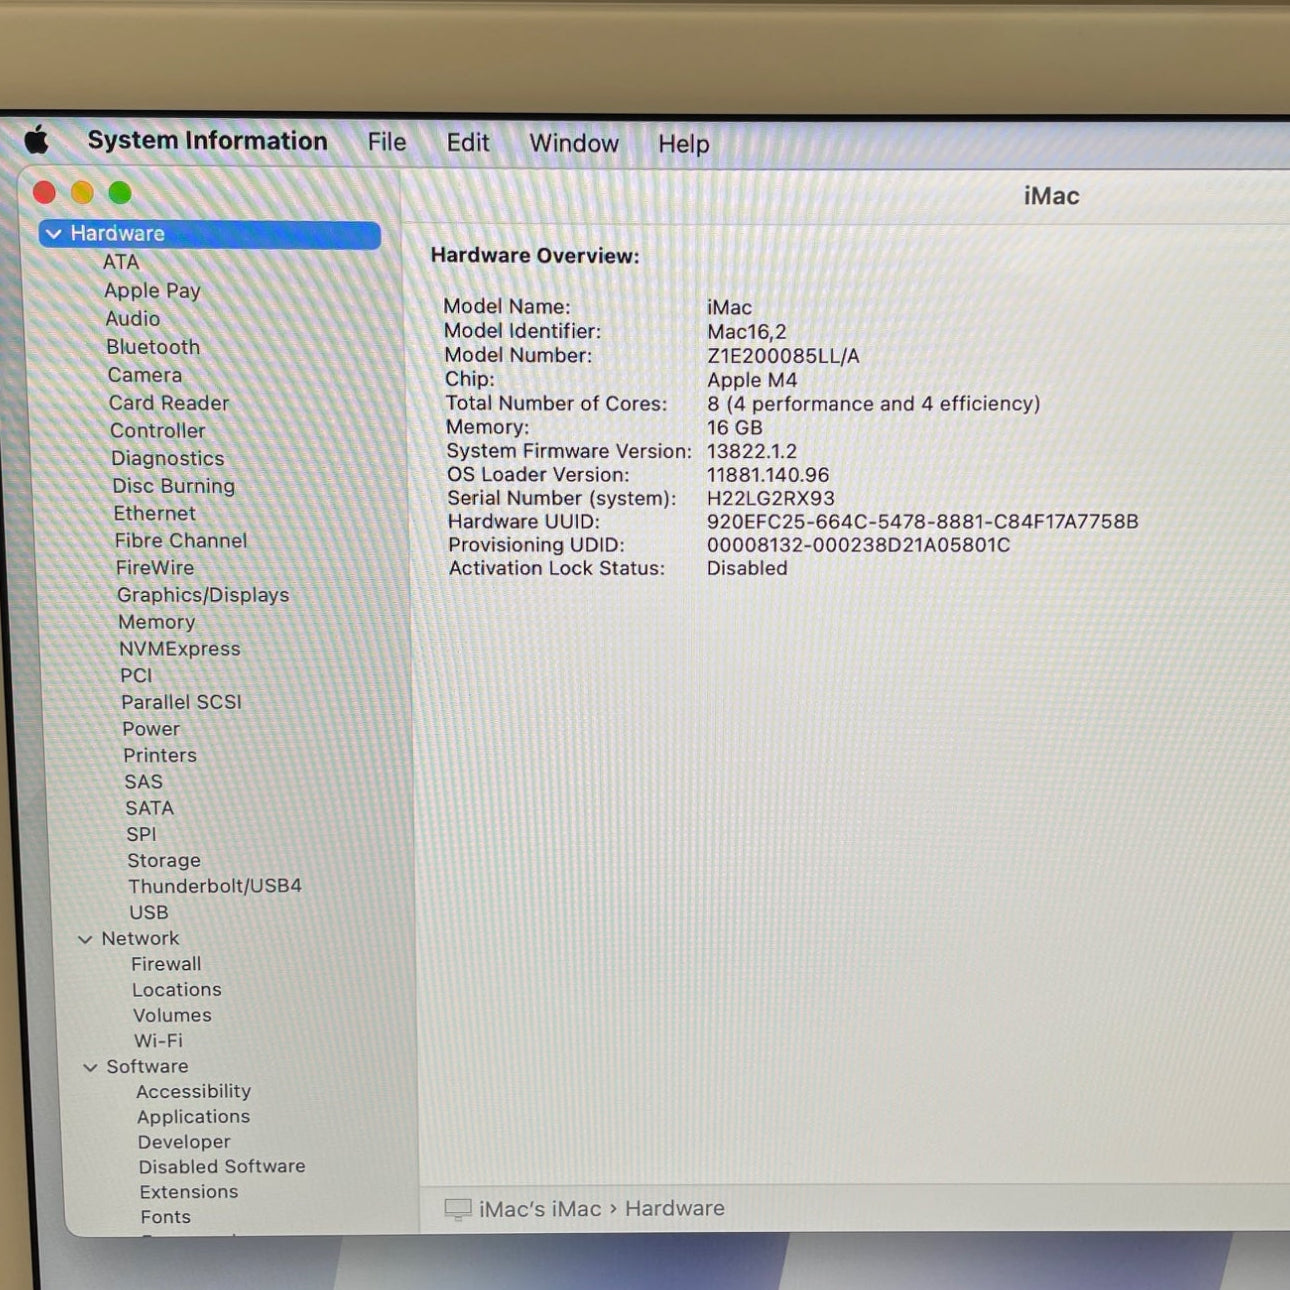
Task: Select Graphics/Displays in the sidebar
Action: 203,595
